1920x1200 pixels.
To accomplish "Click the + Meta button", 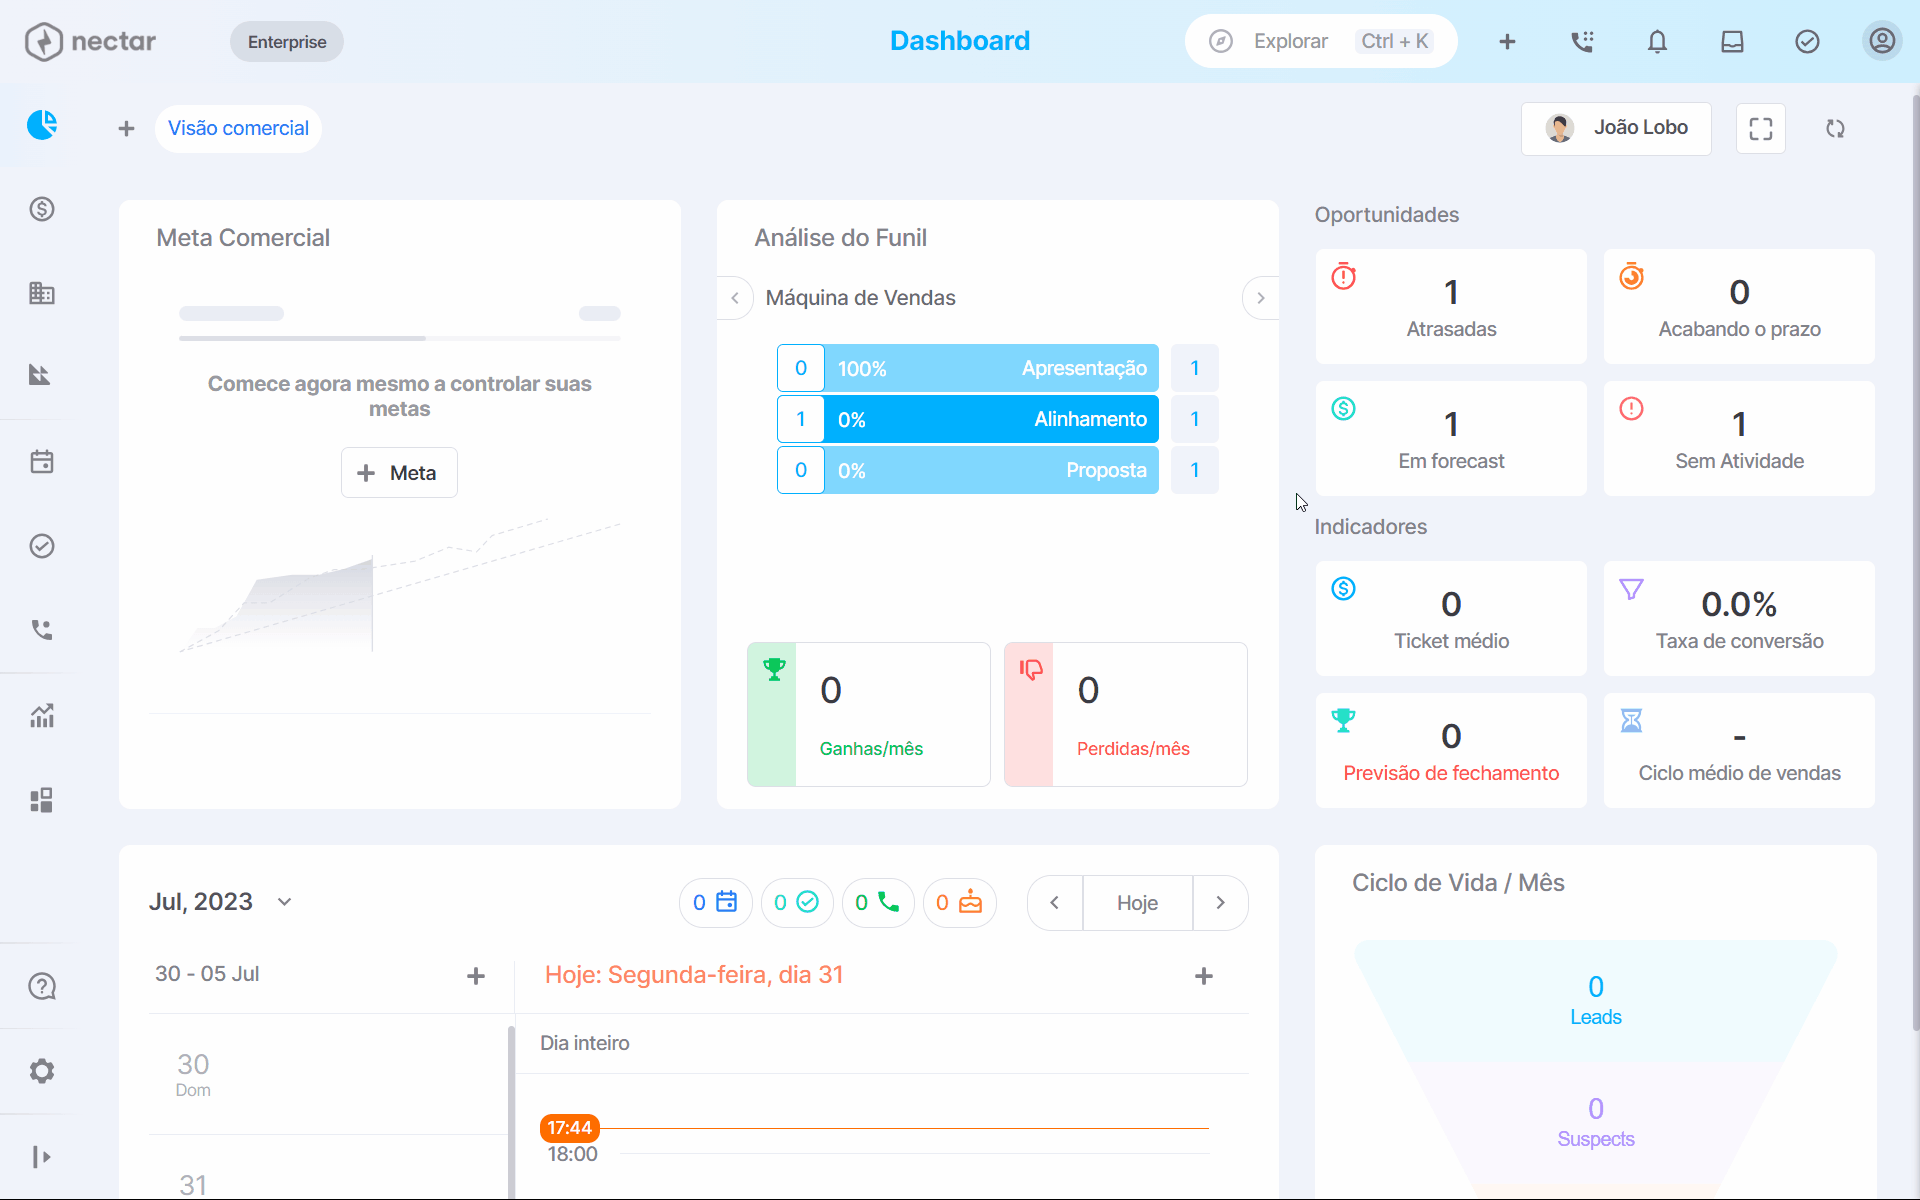I will [399, 472].
